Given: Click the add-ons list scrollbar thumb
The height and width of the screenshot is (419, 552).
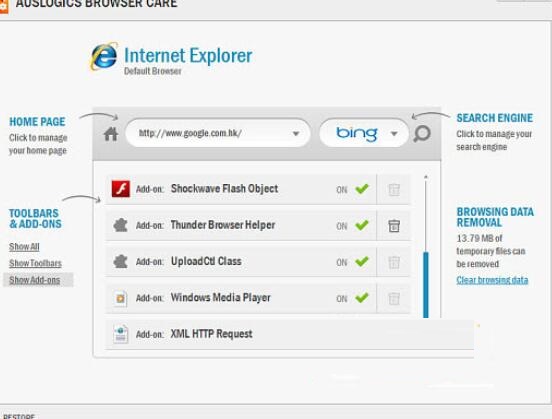Looking at the screenshot, I should point(426,285).
